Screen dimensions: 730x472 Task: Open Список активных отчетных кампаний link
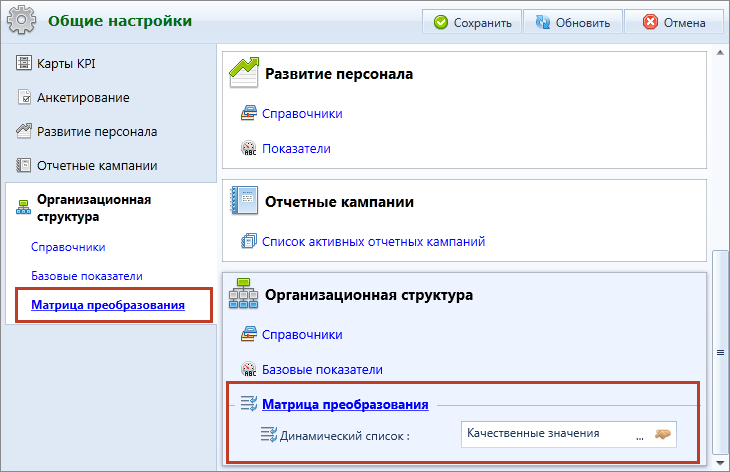click(x=374, y=242)
